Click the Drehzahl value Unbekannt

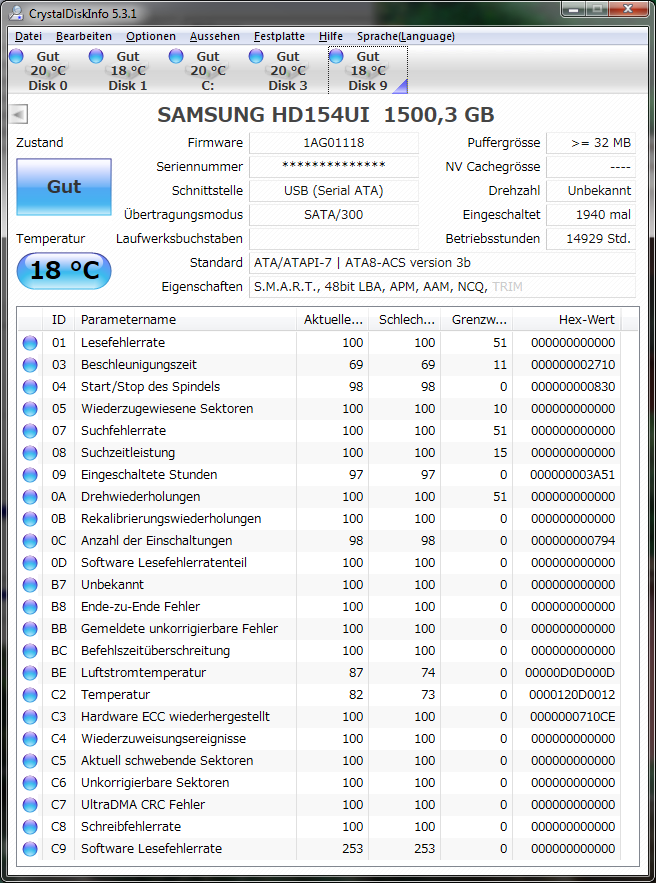pos(591,191)
